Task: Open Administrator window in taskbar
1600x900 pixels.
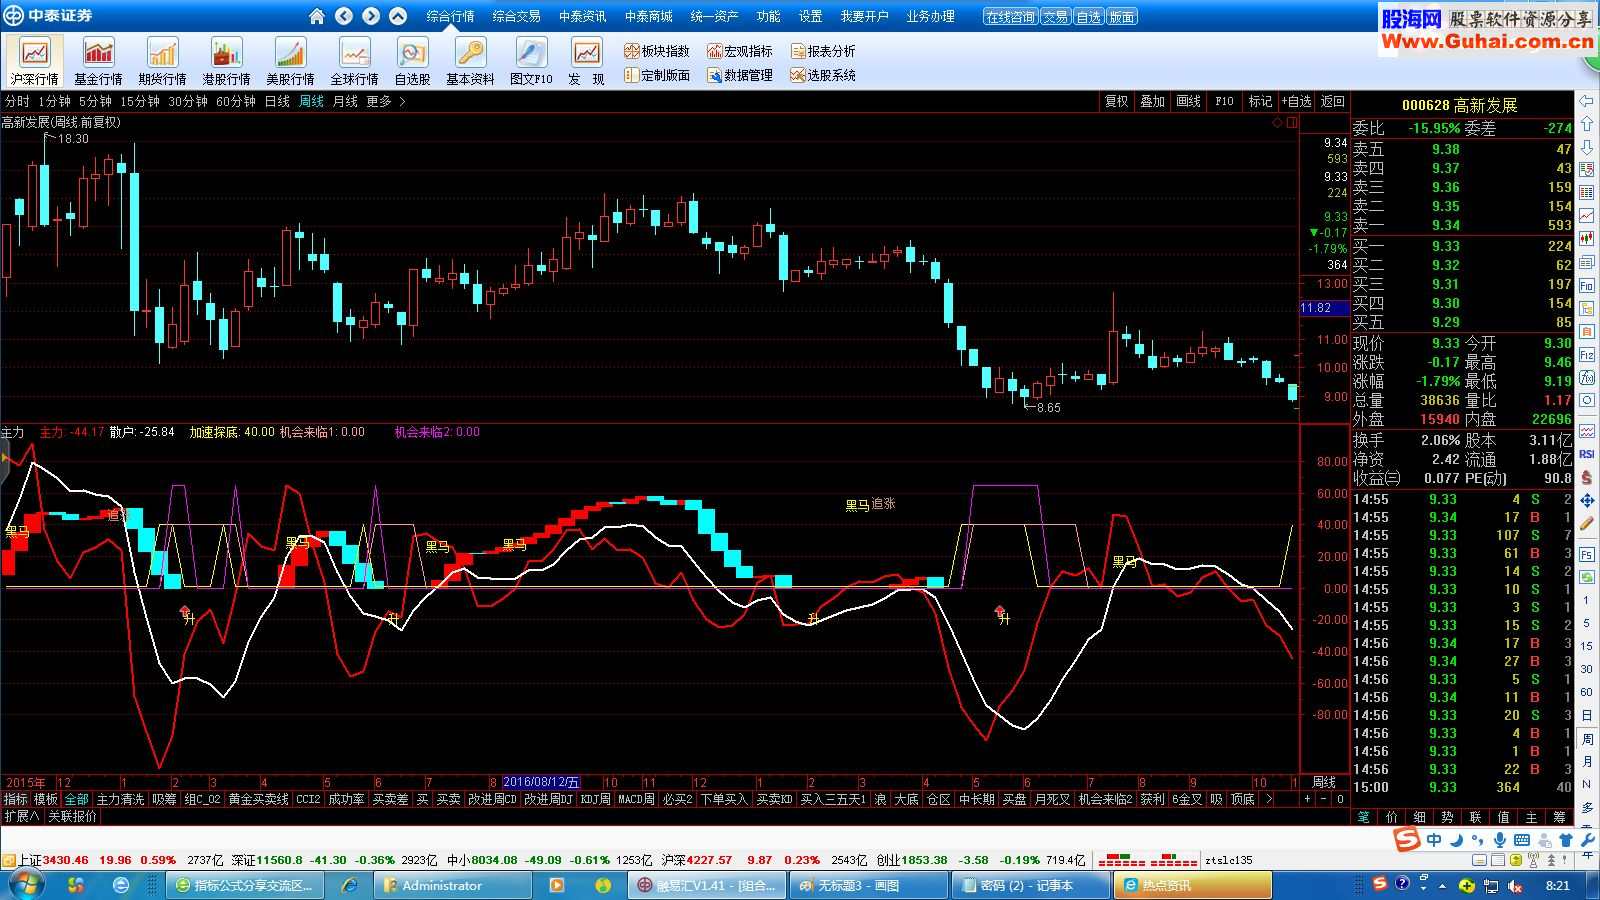Action: pyautogui.click(x=452, y=885)
